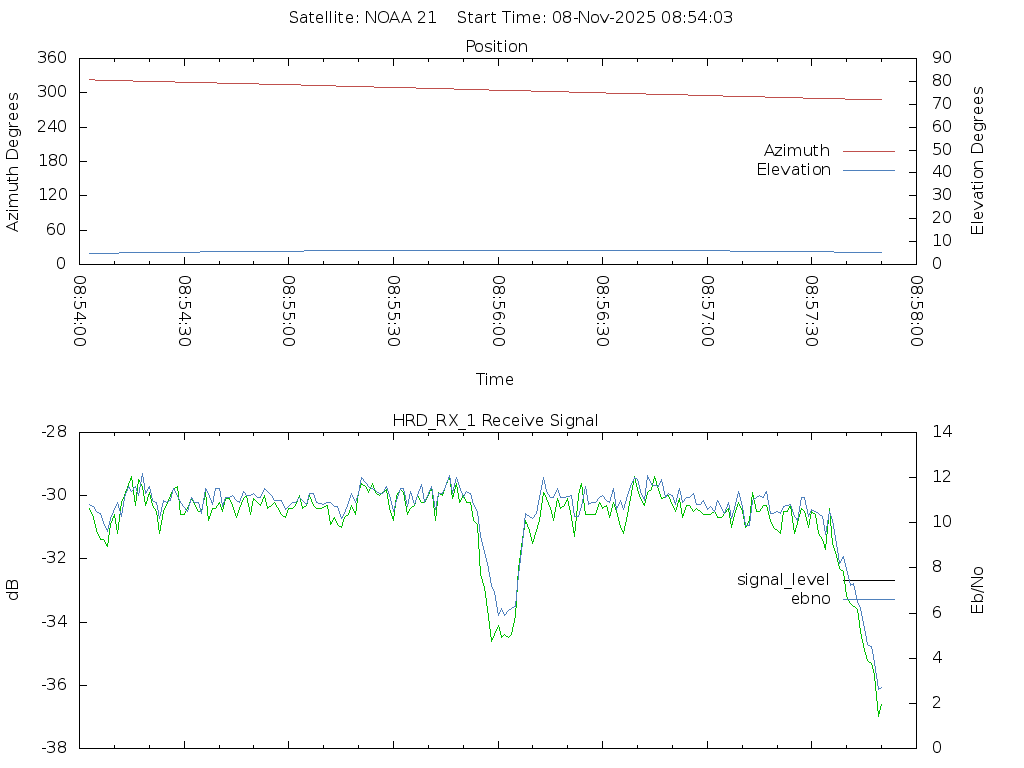Click the Azimuth legend red line sample
Screen dimensions: 1024x768
pyautogui.click(x=868, y=151)
